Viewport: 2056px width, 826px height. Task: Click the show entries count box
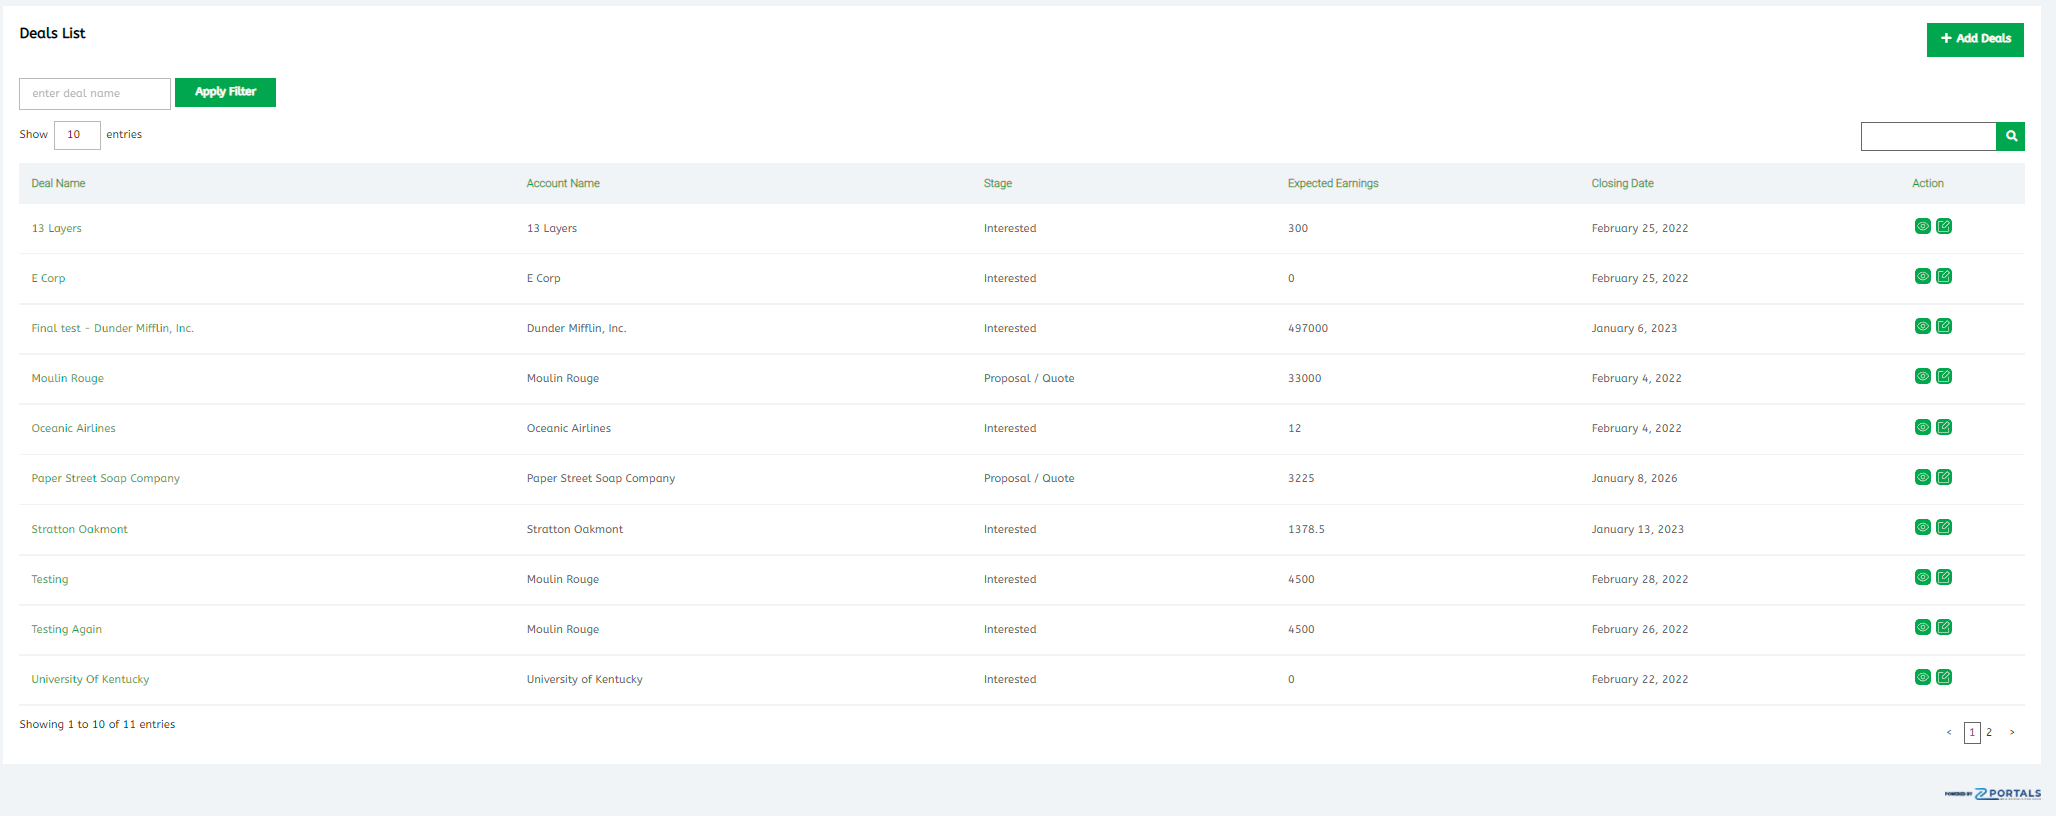[77, 135]
